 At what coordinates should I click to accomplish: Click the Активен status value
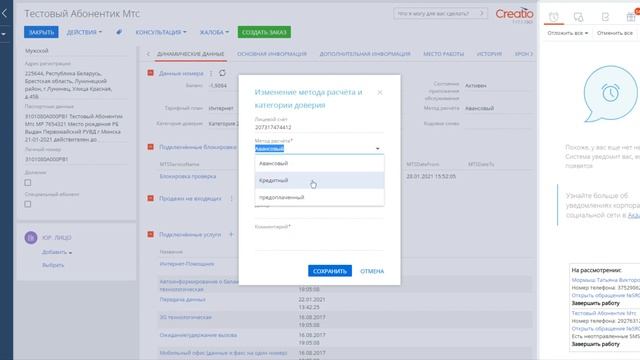click(476, 86)
